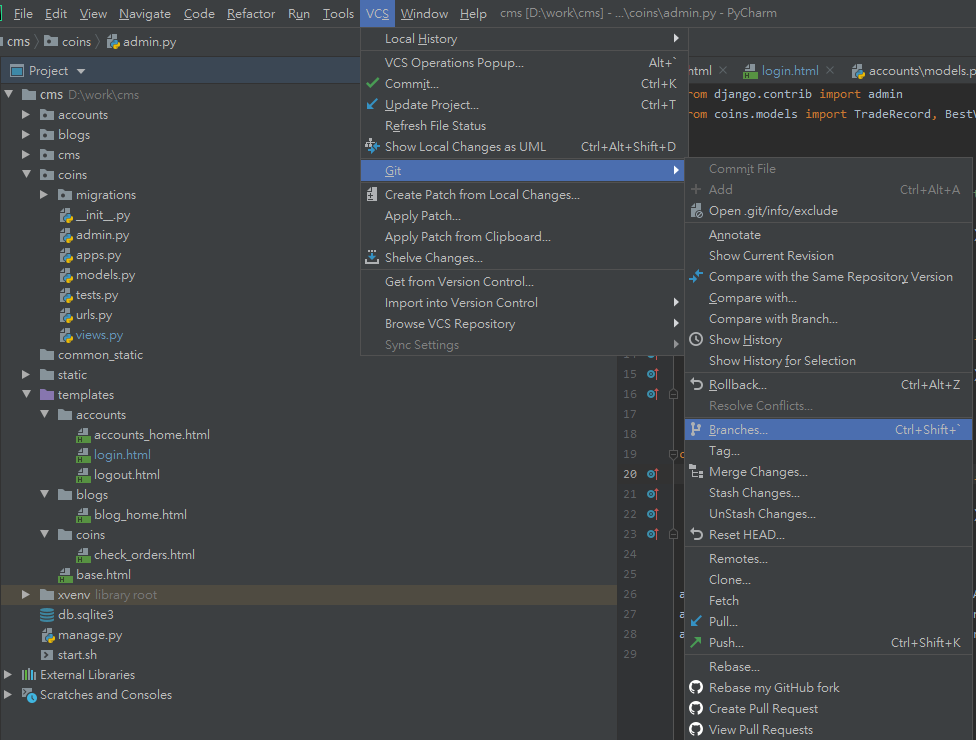This screenshot has width=976, height=740.
Task: Choose Tag... in the Git submenu
Action: tap(828, 451)
